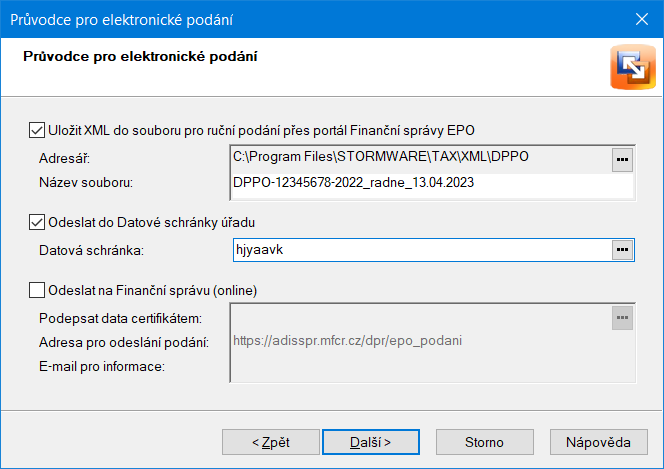
Task: Close the Průvodce dialog with the X
Action: [x=642, y=19]
